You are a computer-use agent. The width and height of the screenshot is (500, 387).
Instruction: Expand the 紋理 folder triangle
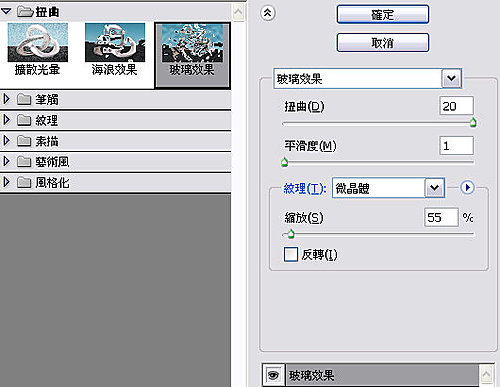(x=6, y=120)
